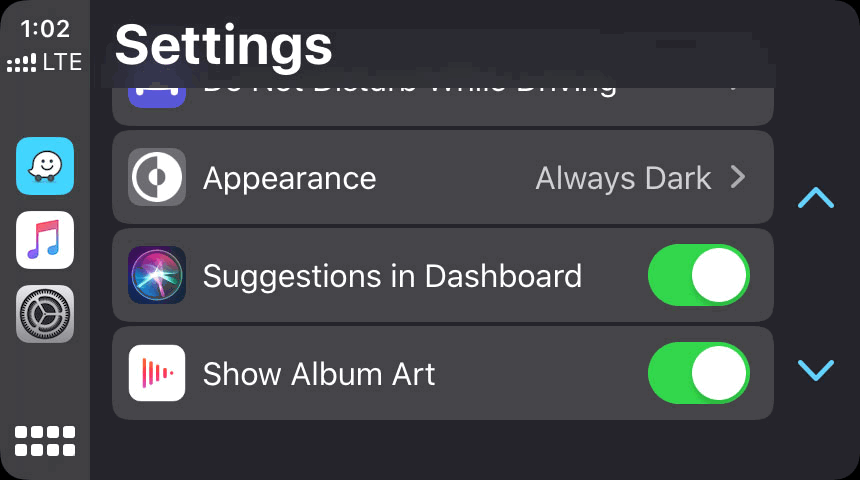Disable the Suggestions in Dashboard toggle

698,275
